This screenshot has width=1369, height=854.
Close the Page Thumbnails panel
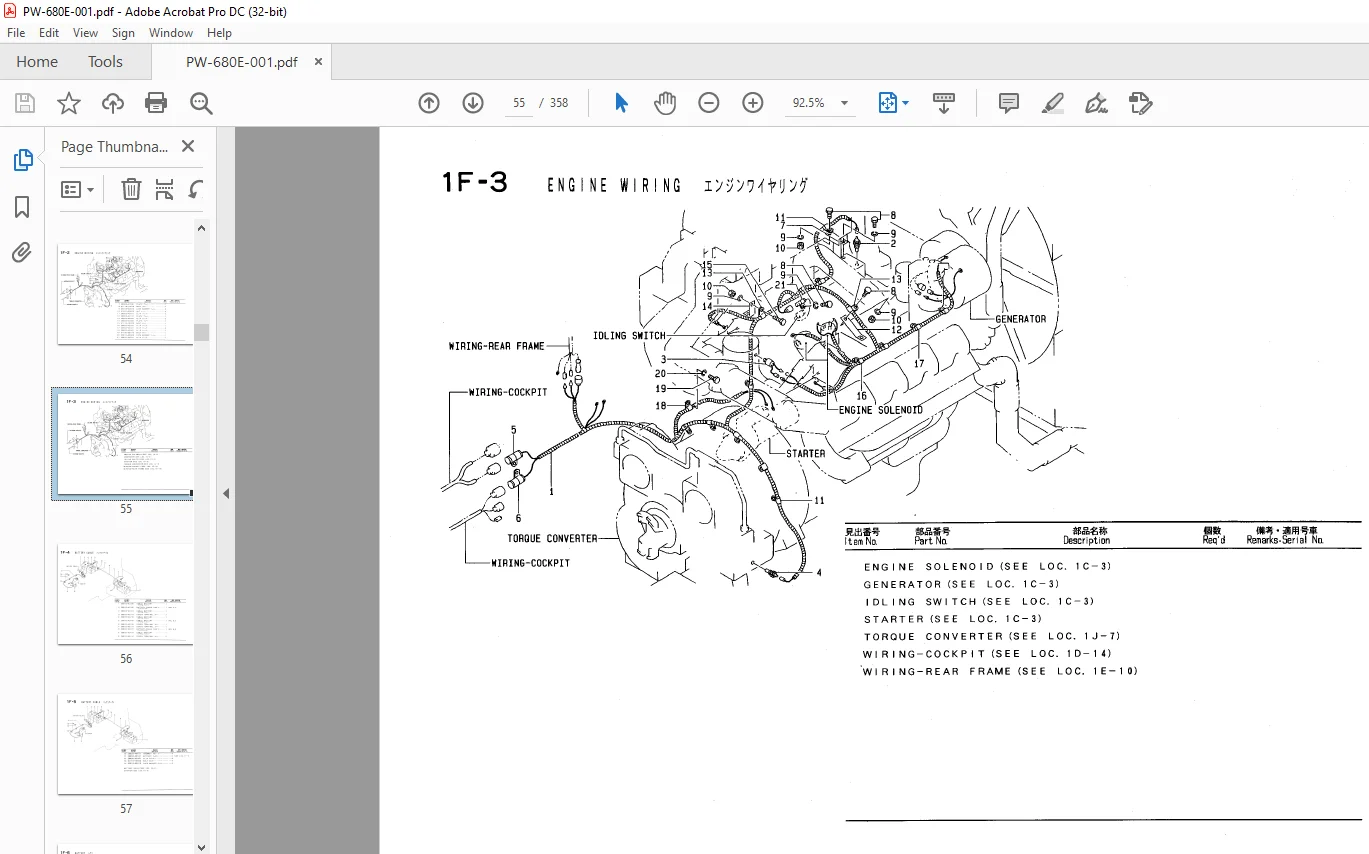(x=187, y=146)
